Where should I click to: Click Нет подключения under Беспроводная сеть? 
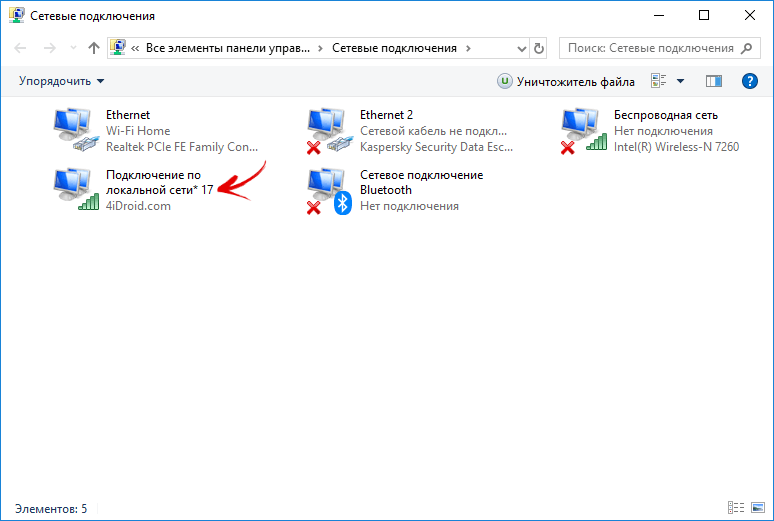(663, 131)
